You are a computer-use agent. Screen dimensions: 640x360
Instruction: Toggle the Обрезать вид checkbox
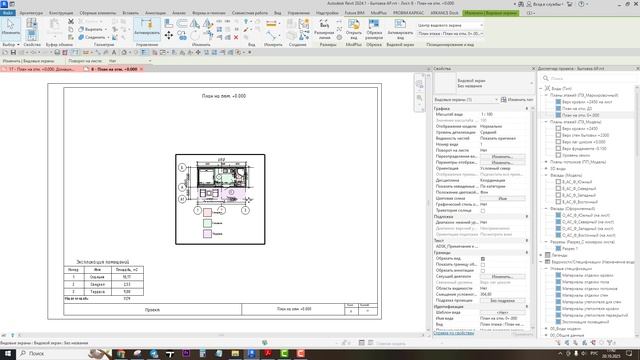483,259
